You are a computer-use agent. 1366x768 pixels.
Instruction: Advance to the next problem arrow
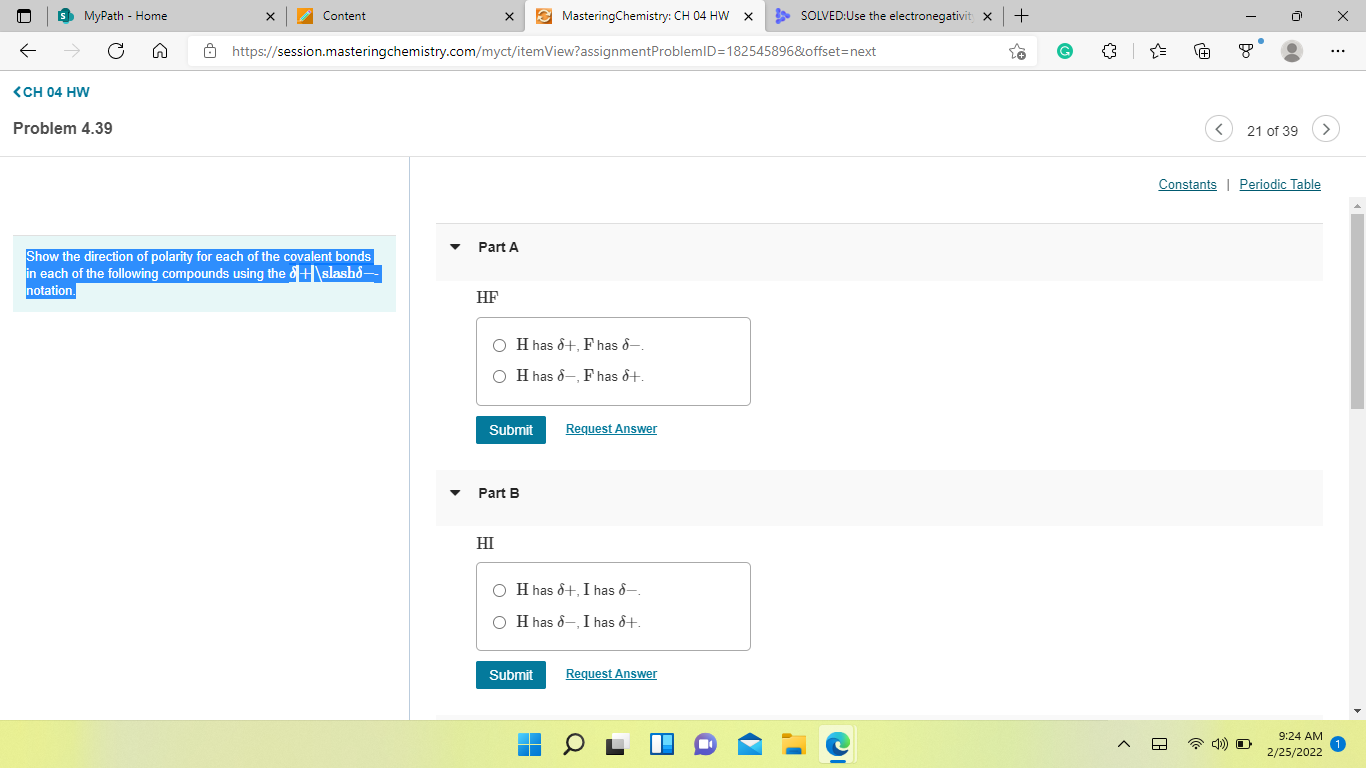[x=1326, y=129]
